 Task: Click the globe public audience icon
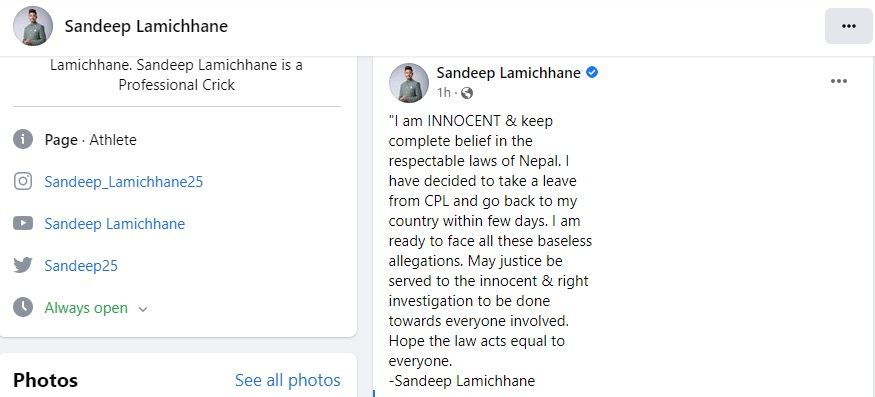[x=467, y=93]
